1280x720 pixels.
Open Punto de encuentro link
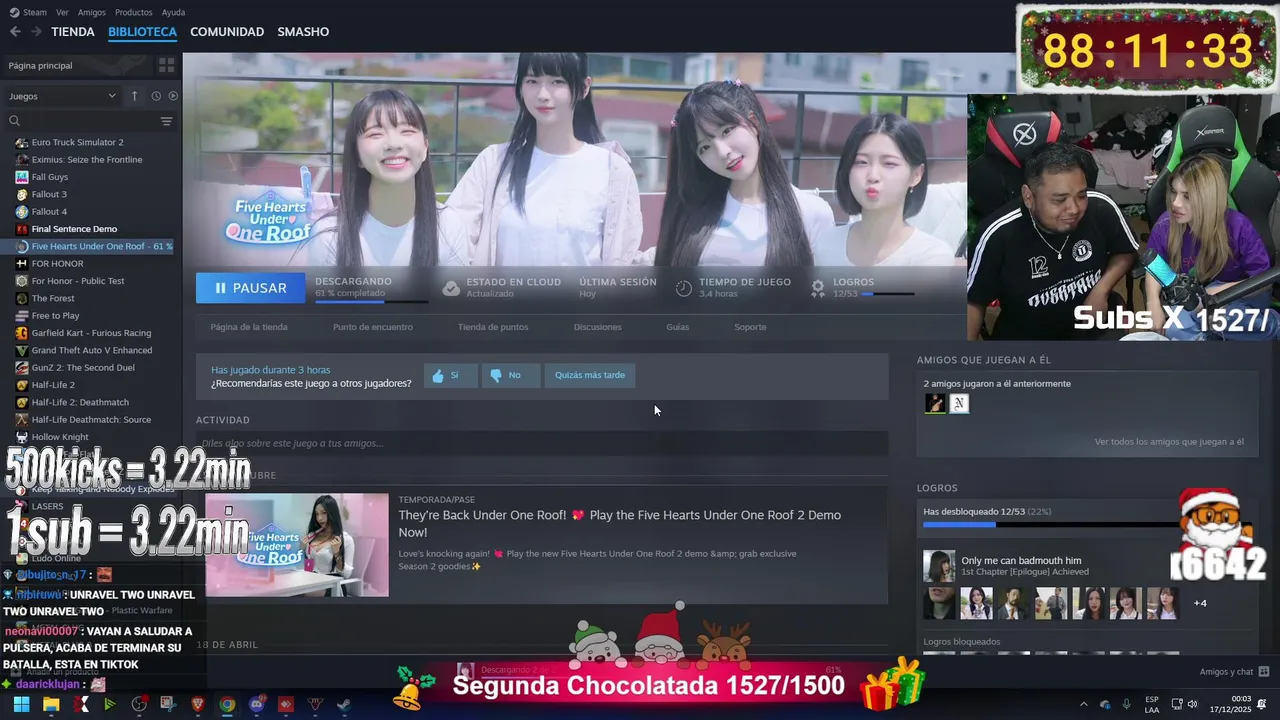[x=373, y=327]
